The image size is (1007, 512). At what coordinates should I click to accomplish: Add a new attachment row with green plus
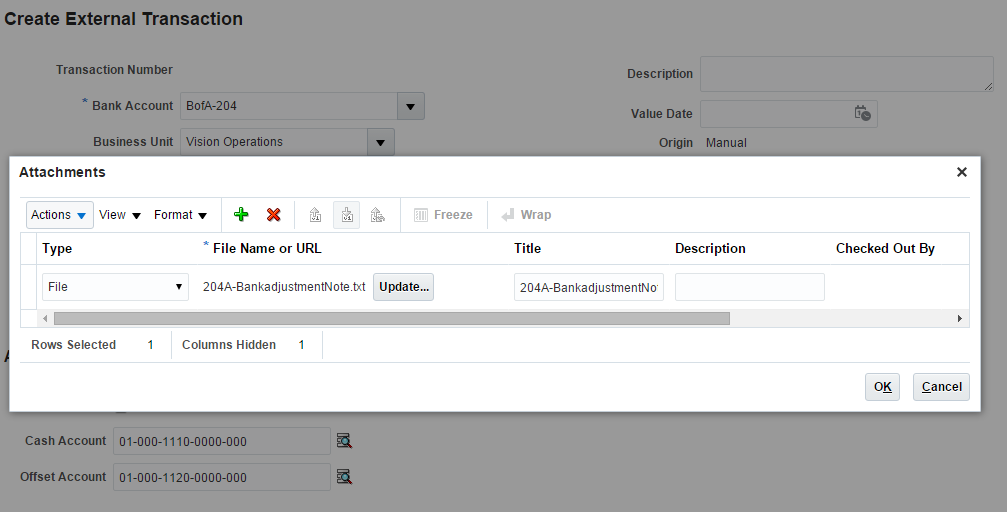point(241,215)
